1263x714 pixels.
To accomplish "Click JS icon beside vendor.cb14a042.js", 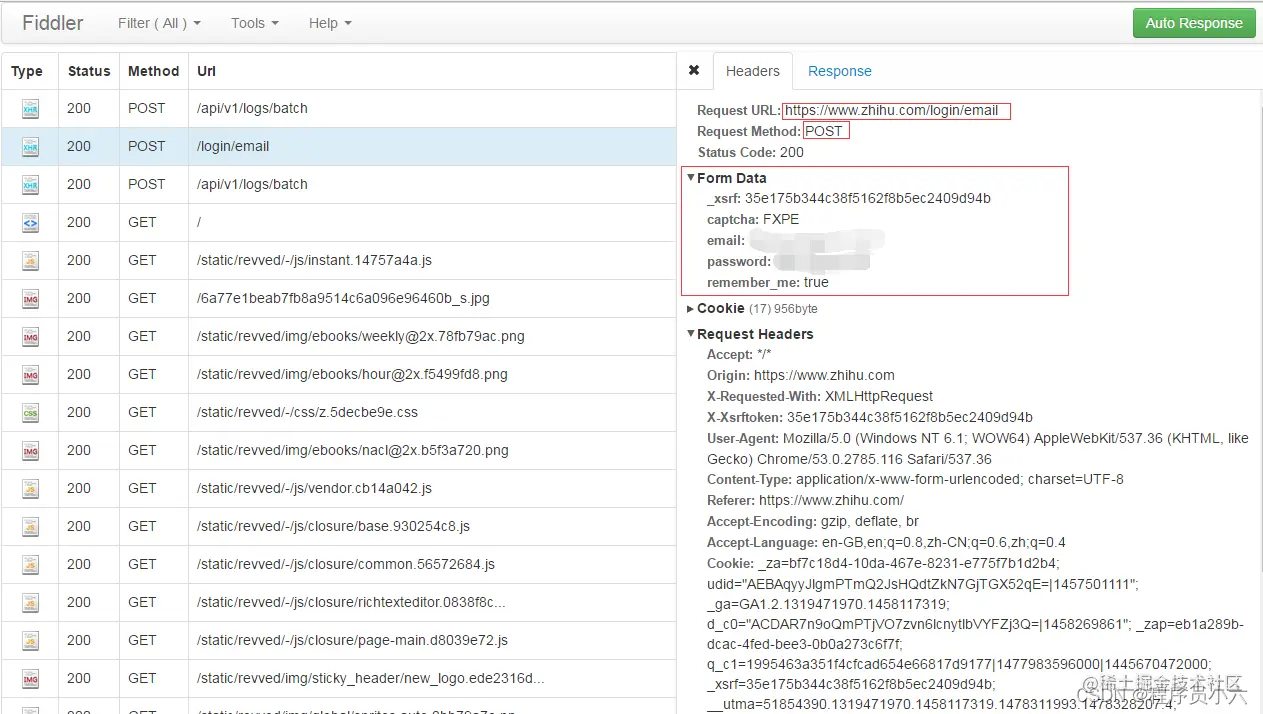I will tap(30, 489).
